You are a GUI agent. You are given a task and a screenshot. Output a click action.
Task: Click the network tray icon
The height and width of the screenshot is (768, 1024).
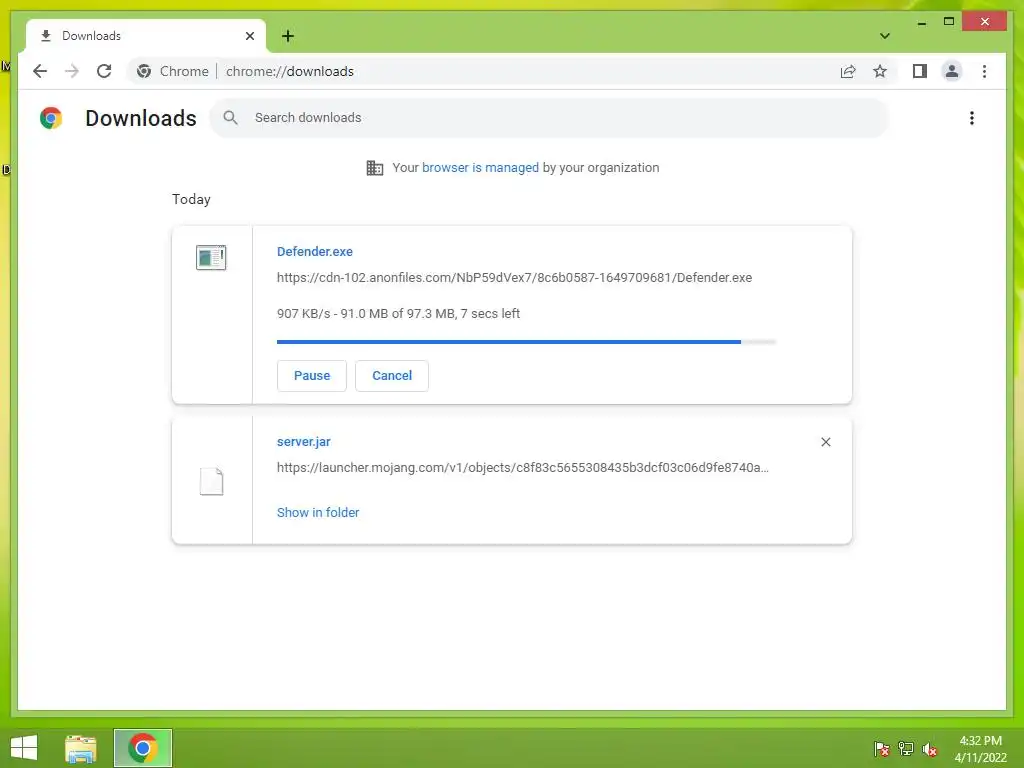(906, 748)
